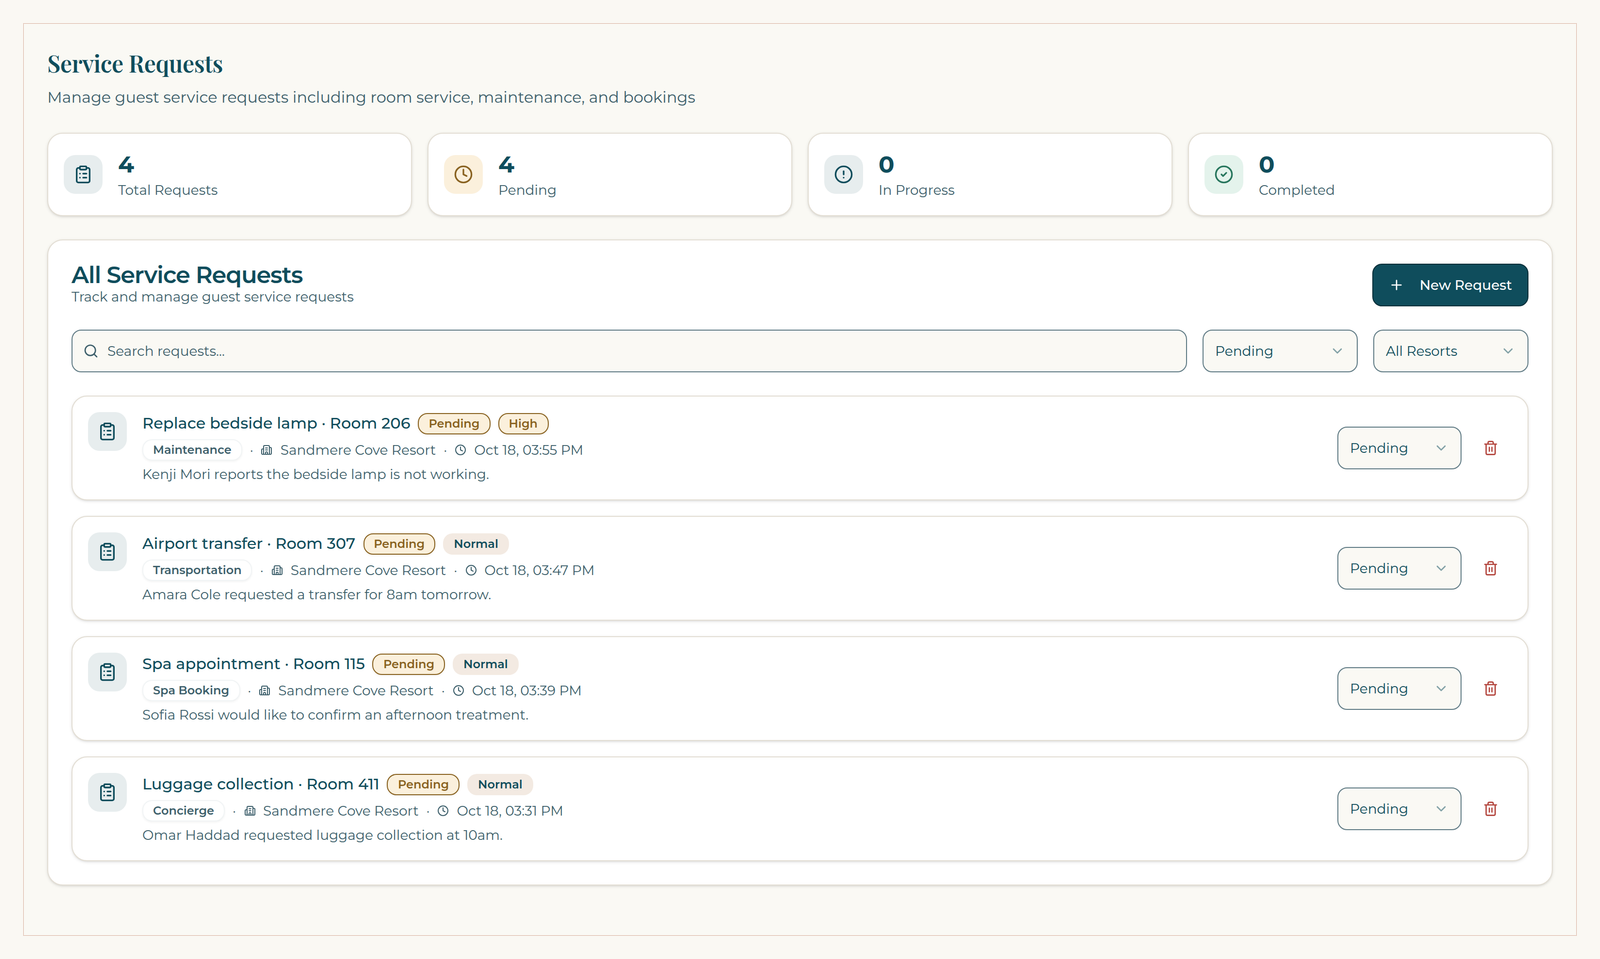Click the Total Requests stat card label
Viewport: 1600px width, 959px height.
(168, 190)
